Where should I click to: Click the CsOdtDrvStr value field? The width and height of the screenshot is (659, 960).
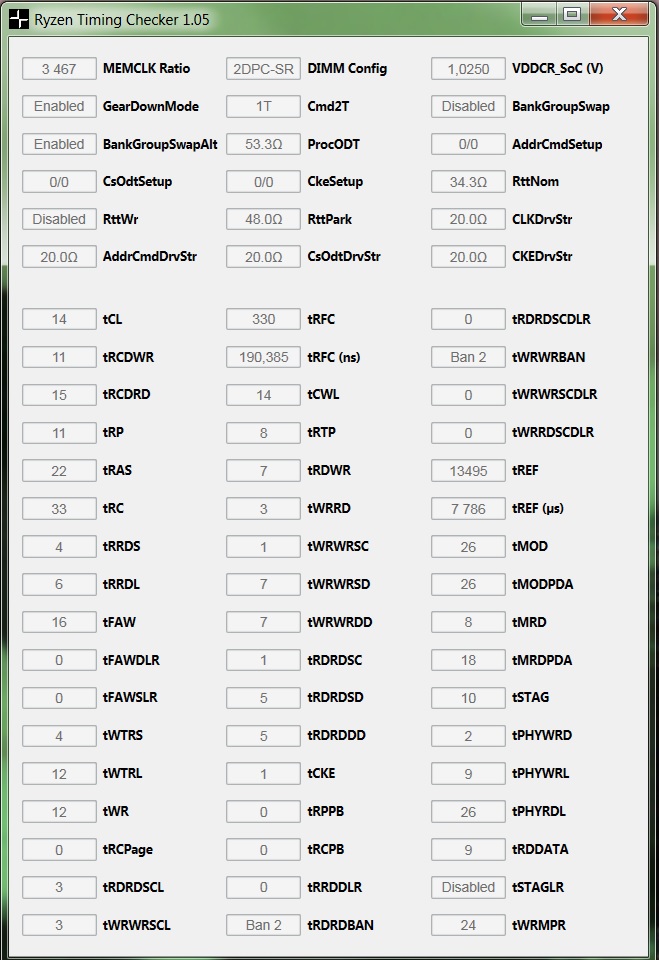(x=263, y=257)
